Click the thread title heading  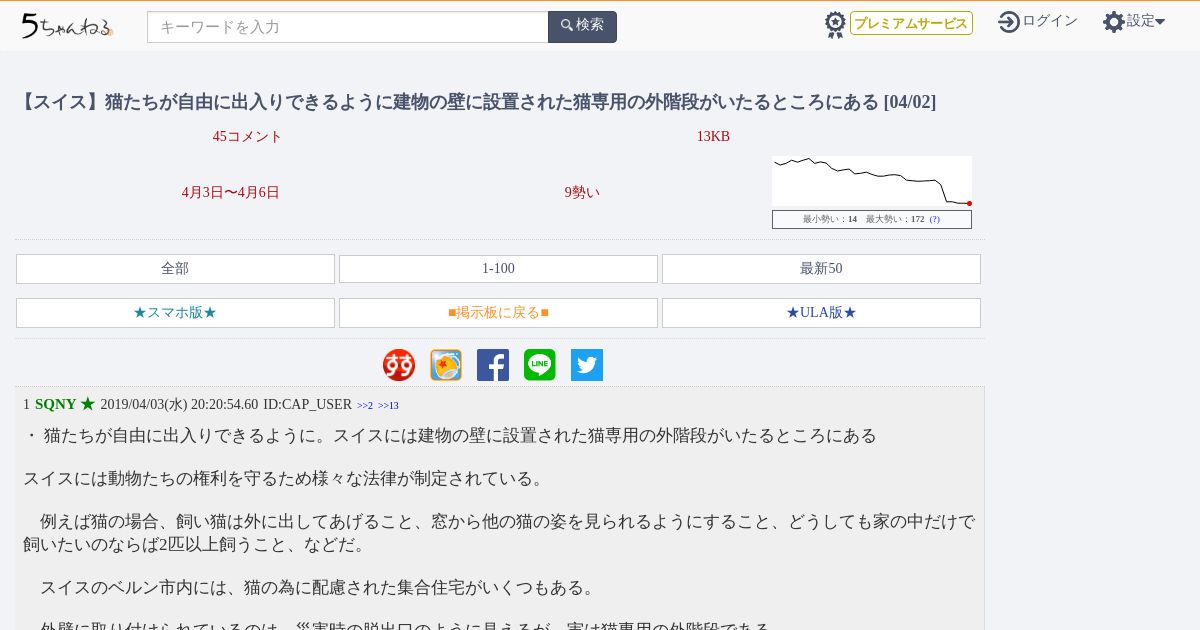[x=476, y=102]
